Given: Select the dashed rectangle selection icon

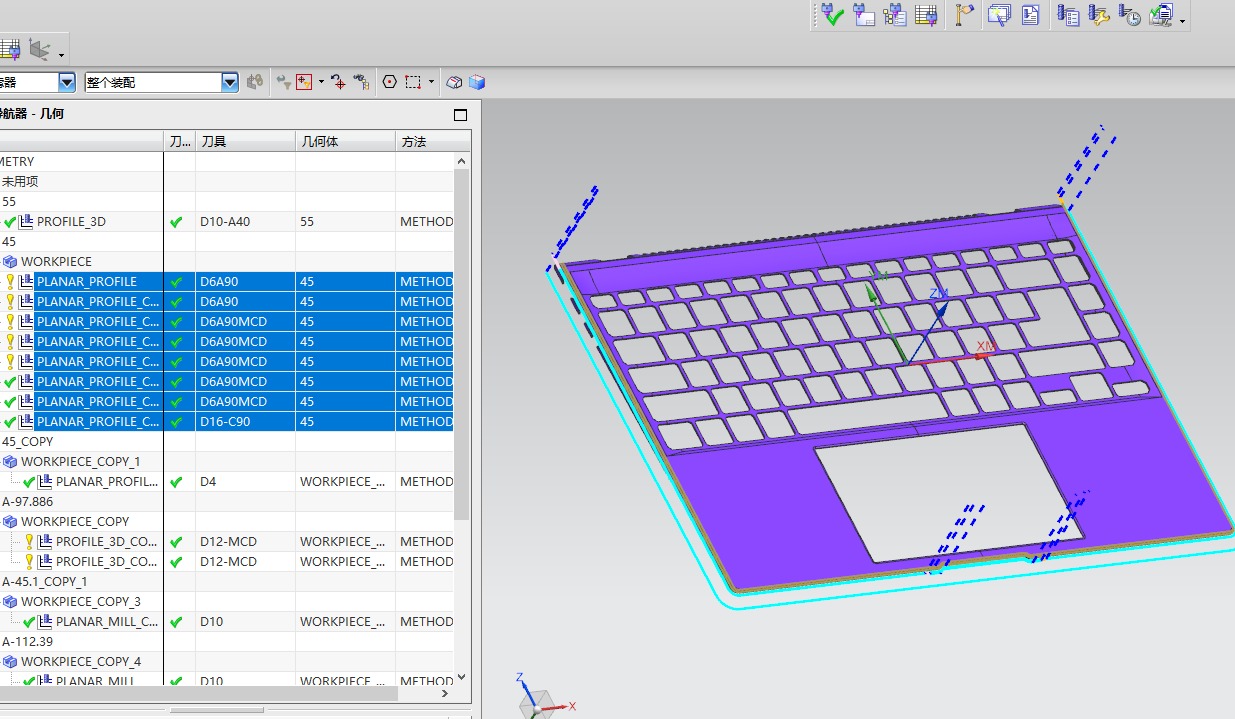Looking at the screenshot, I should [413, 82].
